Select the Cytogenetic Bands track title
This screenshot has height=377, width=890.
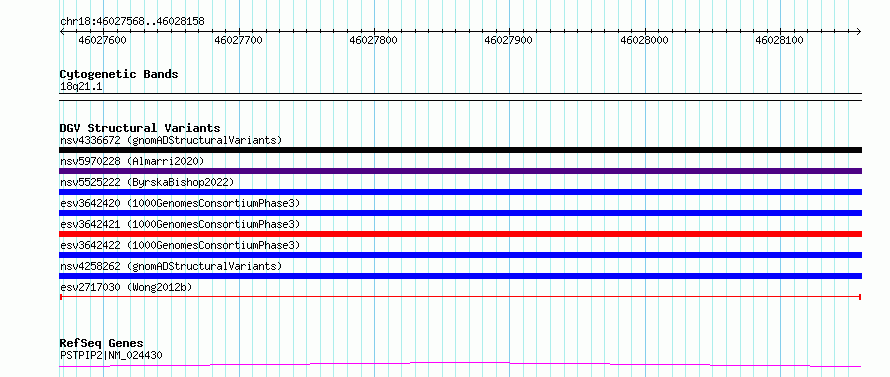pos(119,74)
